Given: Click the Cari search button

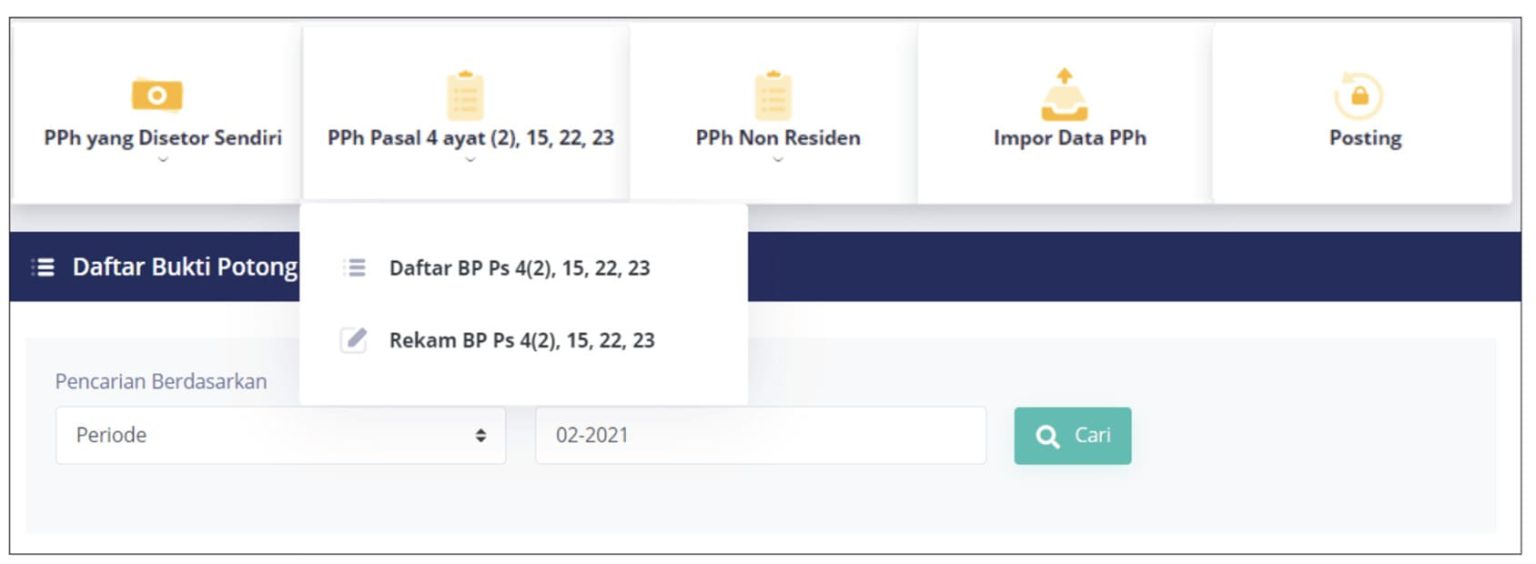Looking at the screenshot, I should (x=1073, y=436).
